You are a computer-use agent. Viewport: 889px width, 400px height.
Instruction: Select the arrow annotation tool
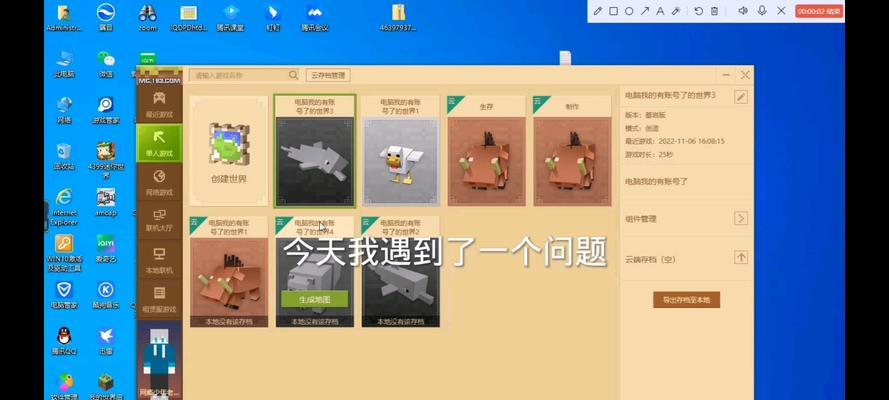[x=645, y=11]
